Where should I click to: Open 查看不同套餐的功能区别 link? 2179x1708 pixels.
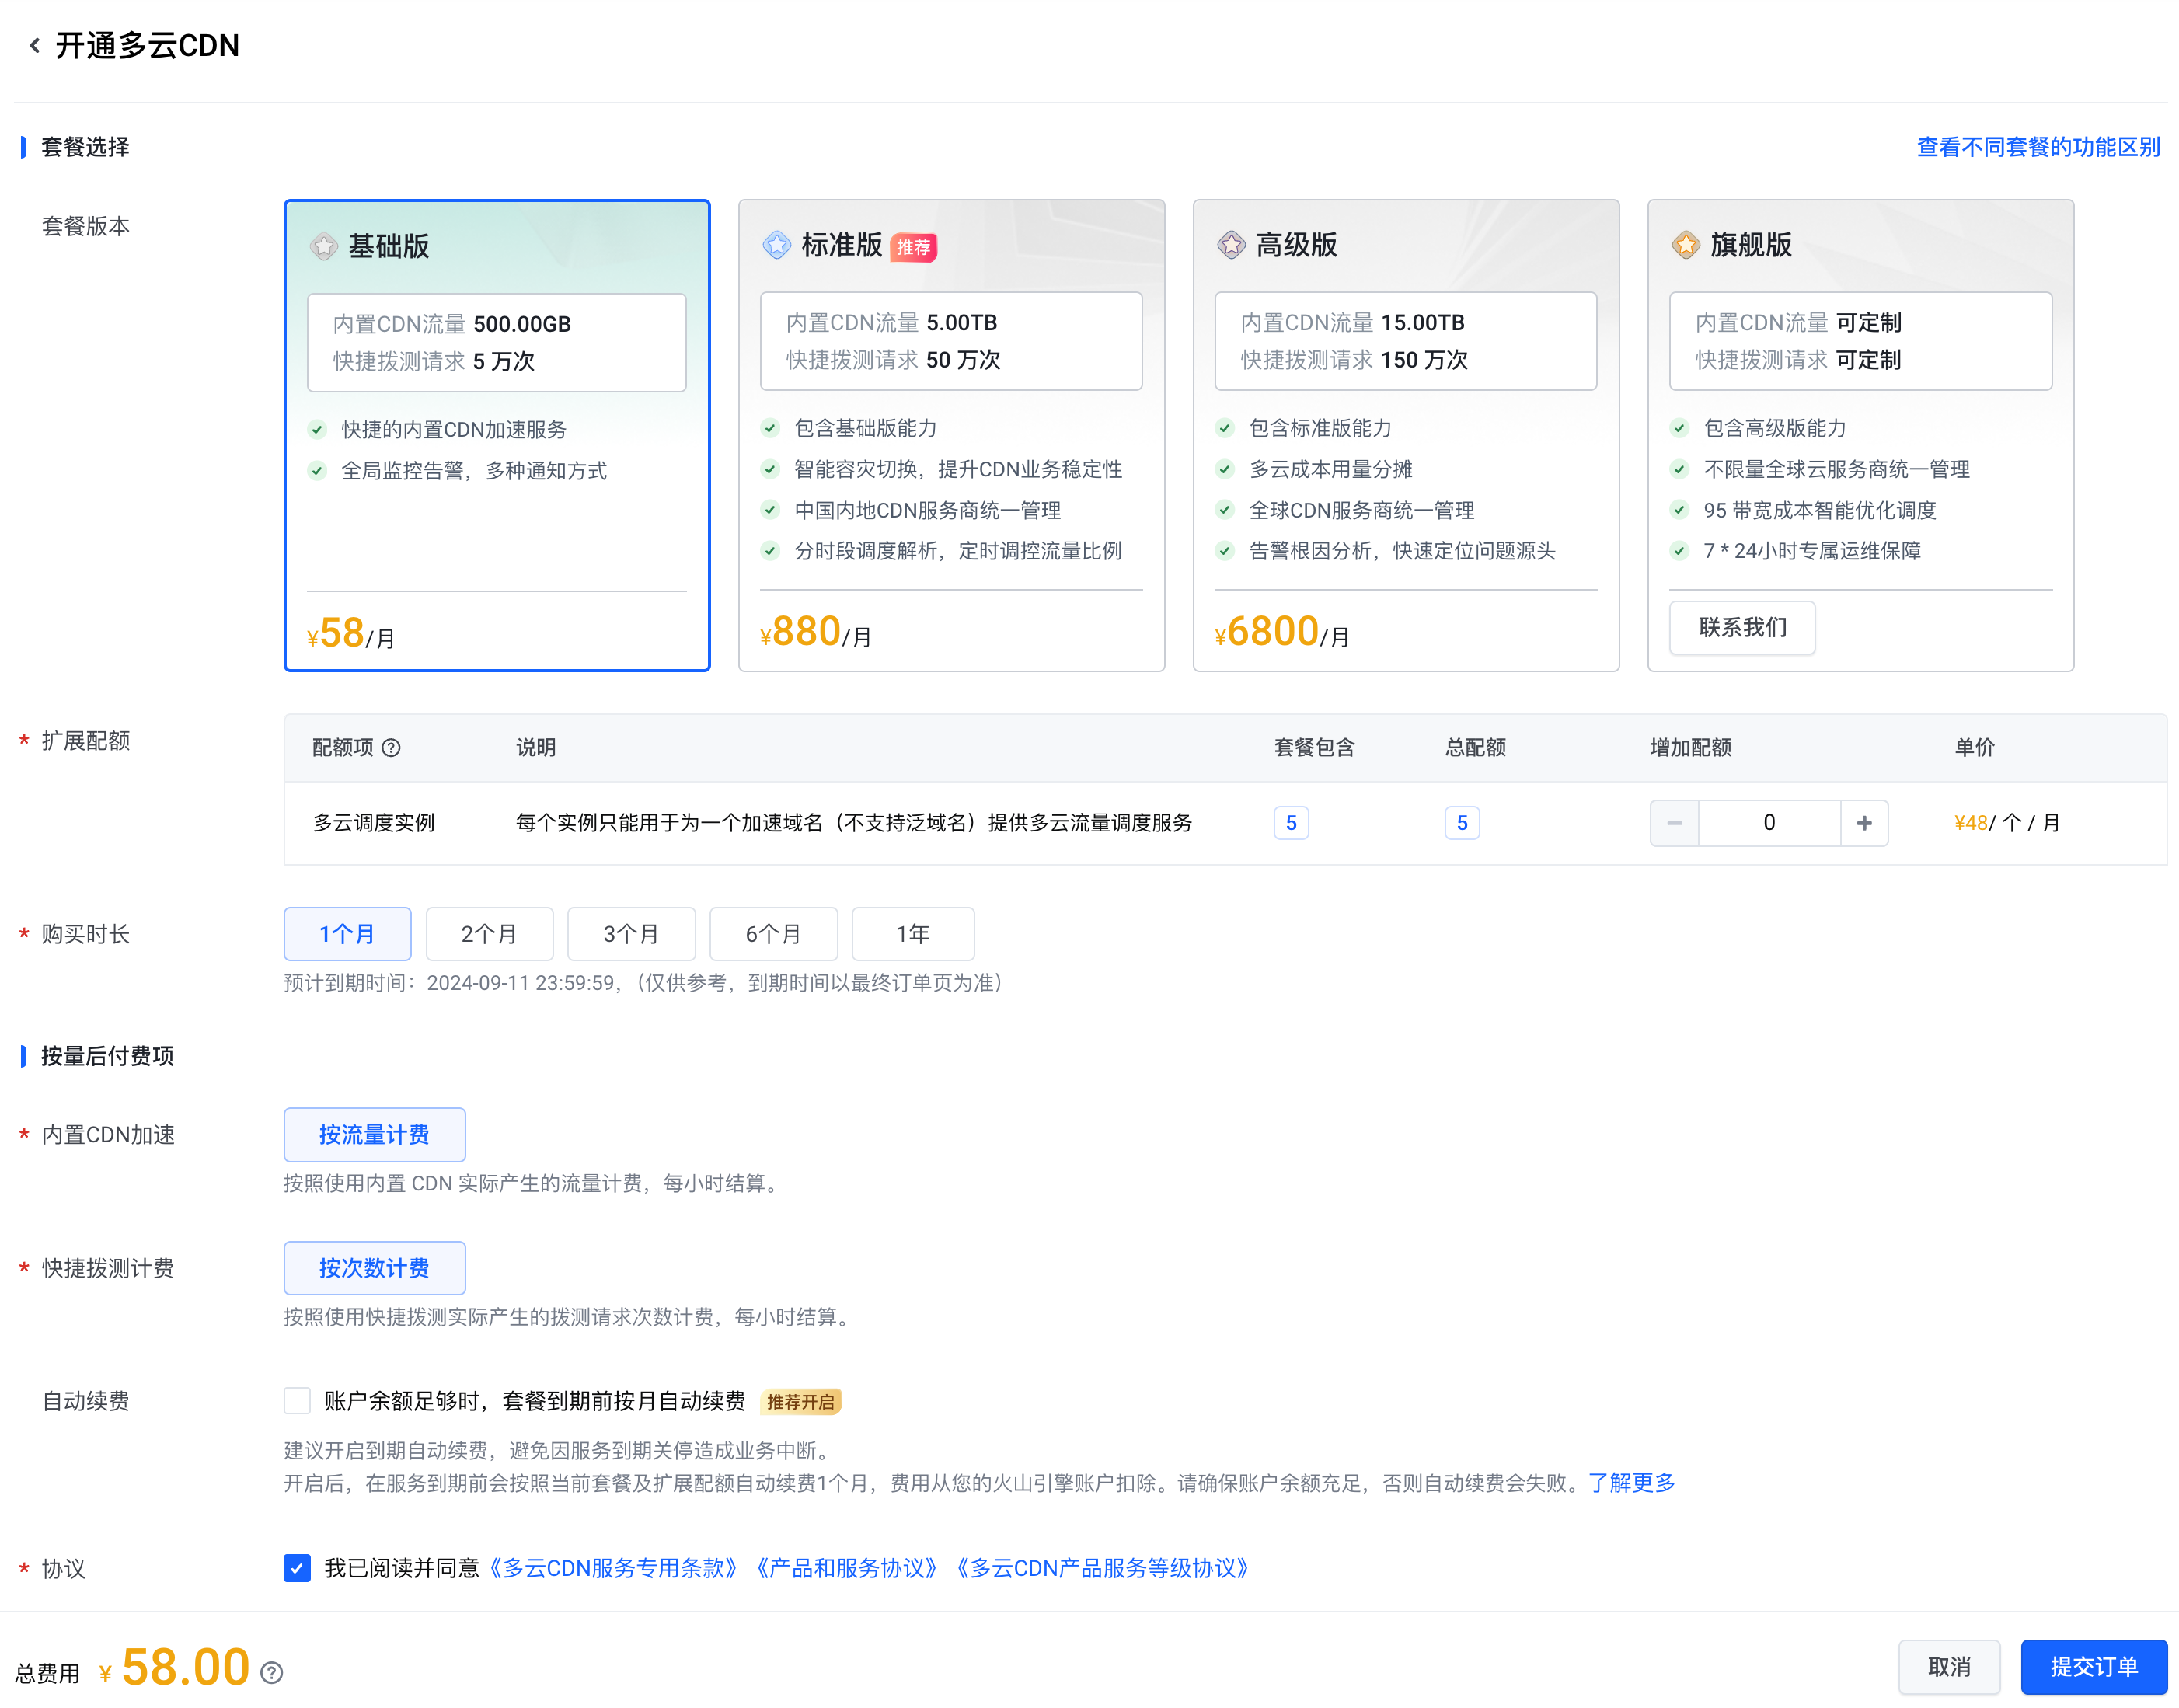(2038, 147)
